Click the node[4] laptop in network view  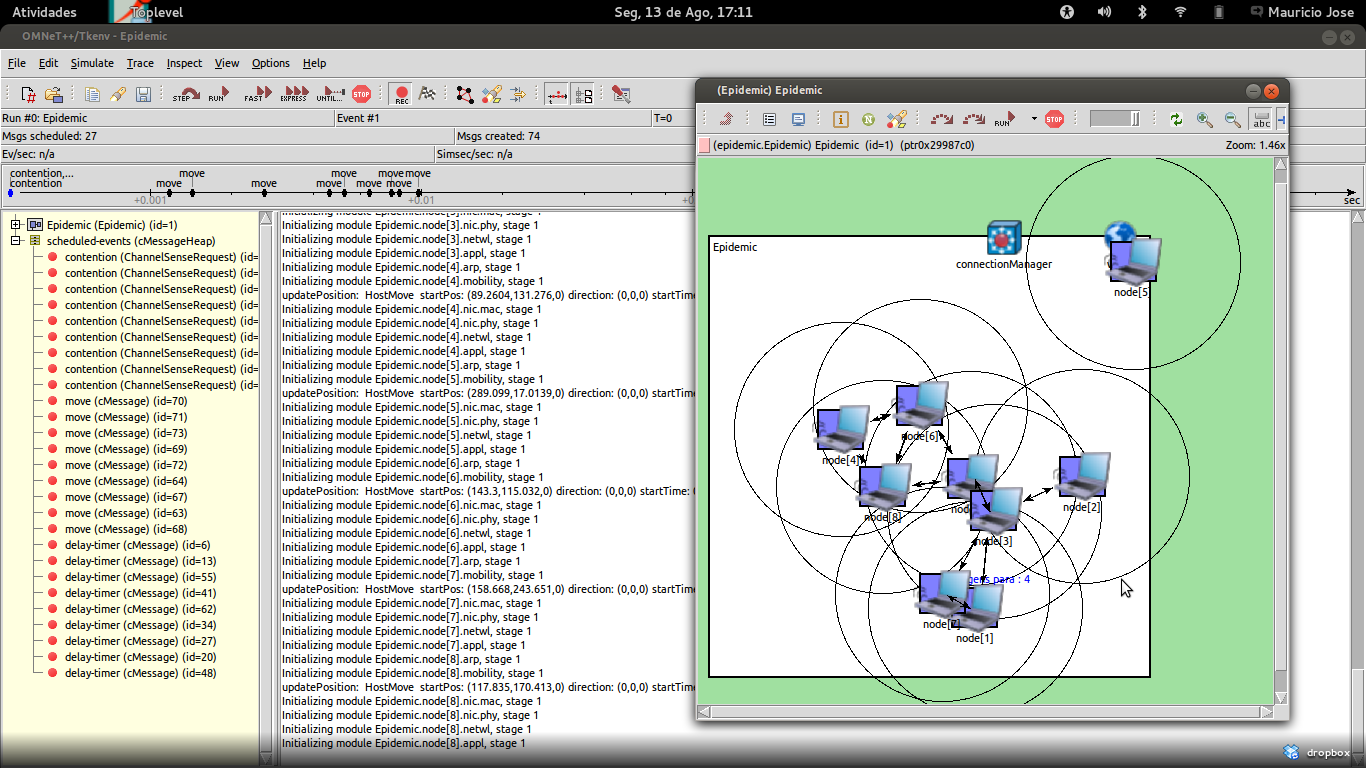(842, 429)
